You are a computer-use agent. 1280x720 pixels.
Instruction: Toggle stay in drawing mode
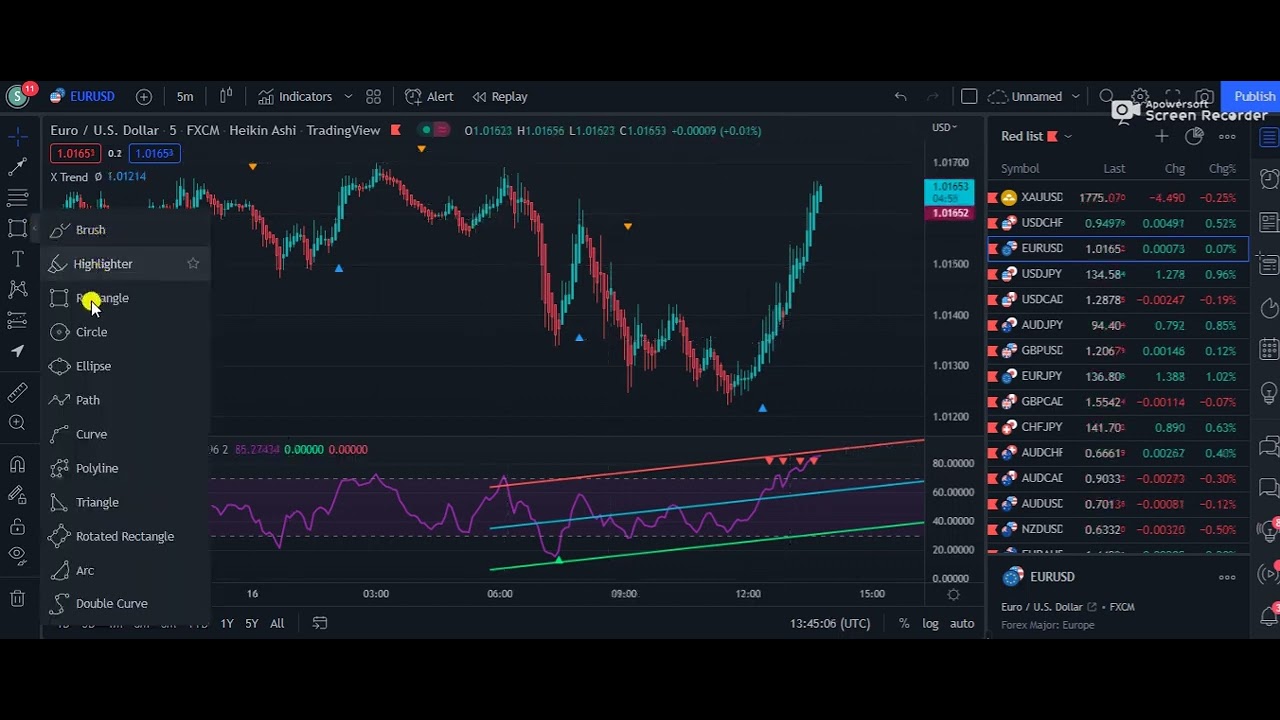17,495
